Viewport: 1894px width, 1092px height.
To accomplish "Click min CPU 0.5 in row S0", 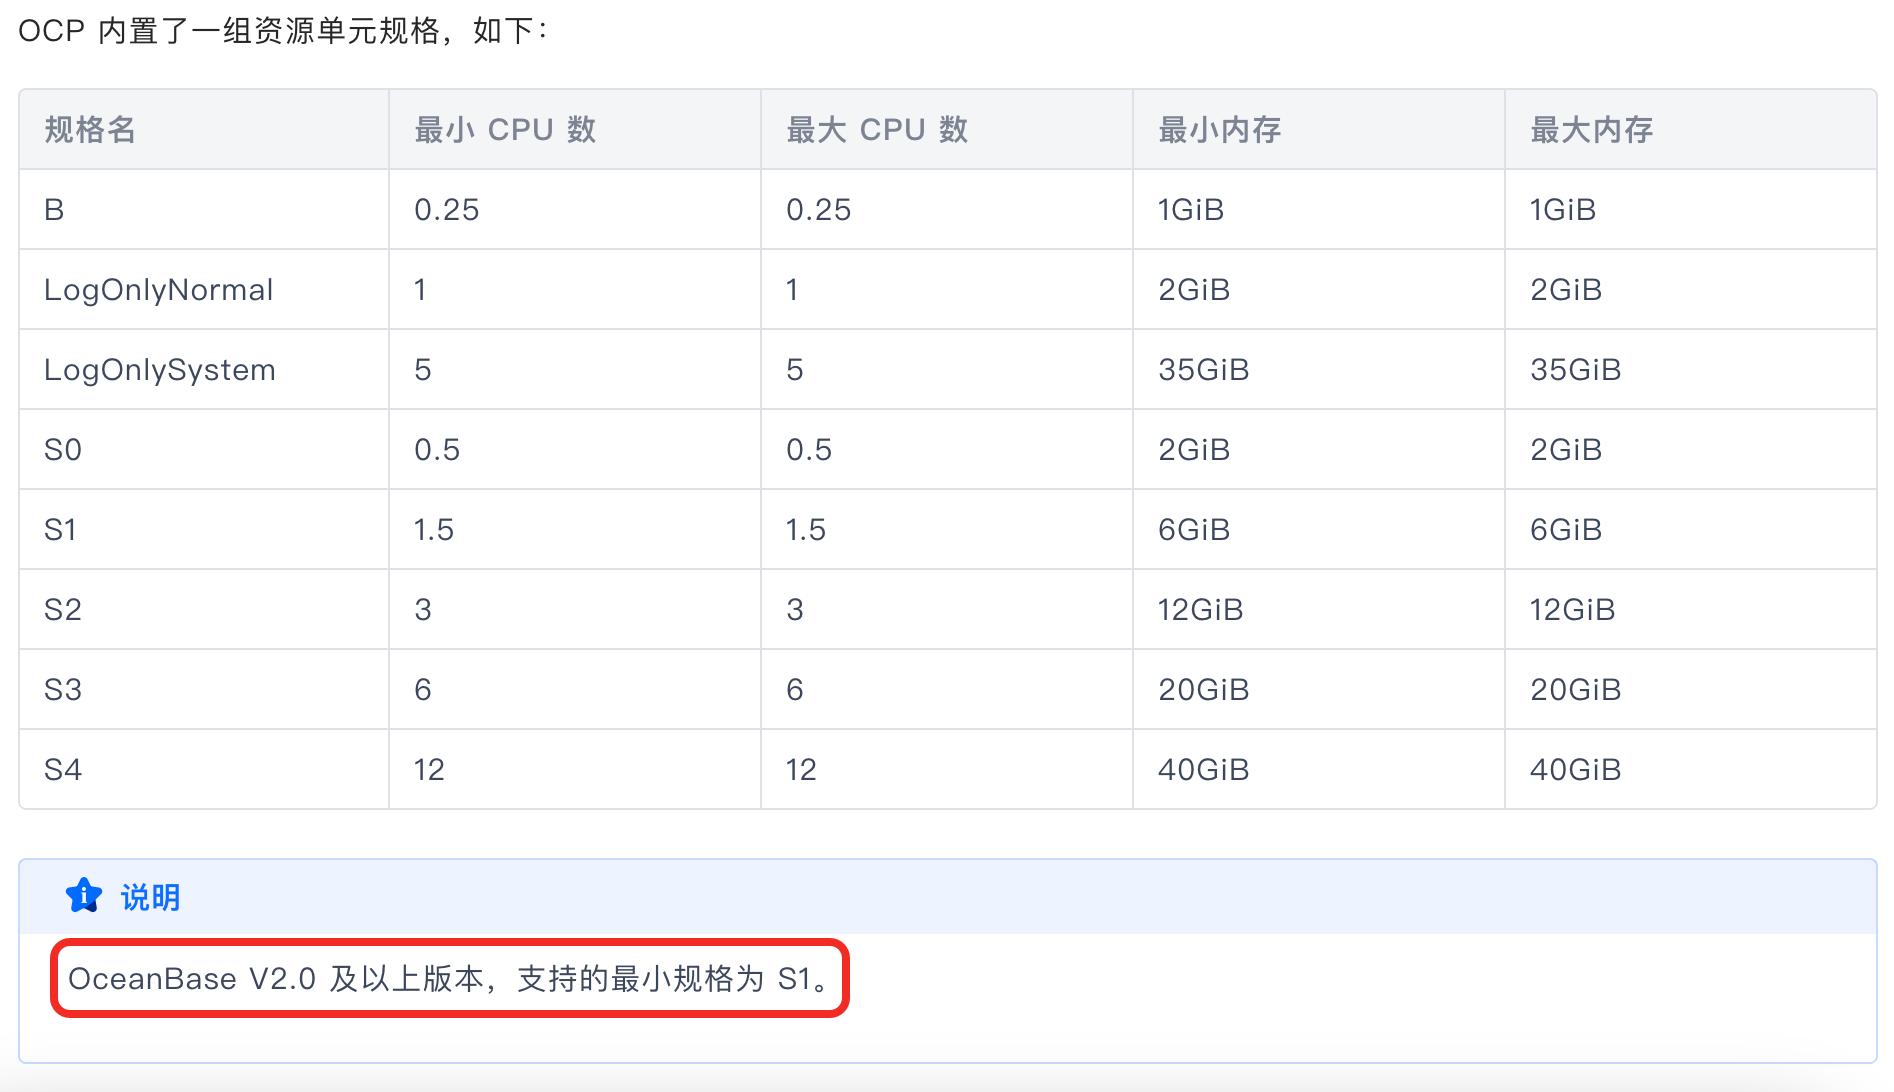I will tap(437, 450).
